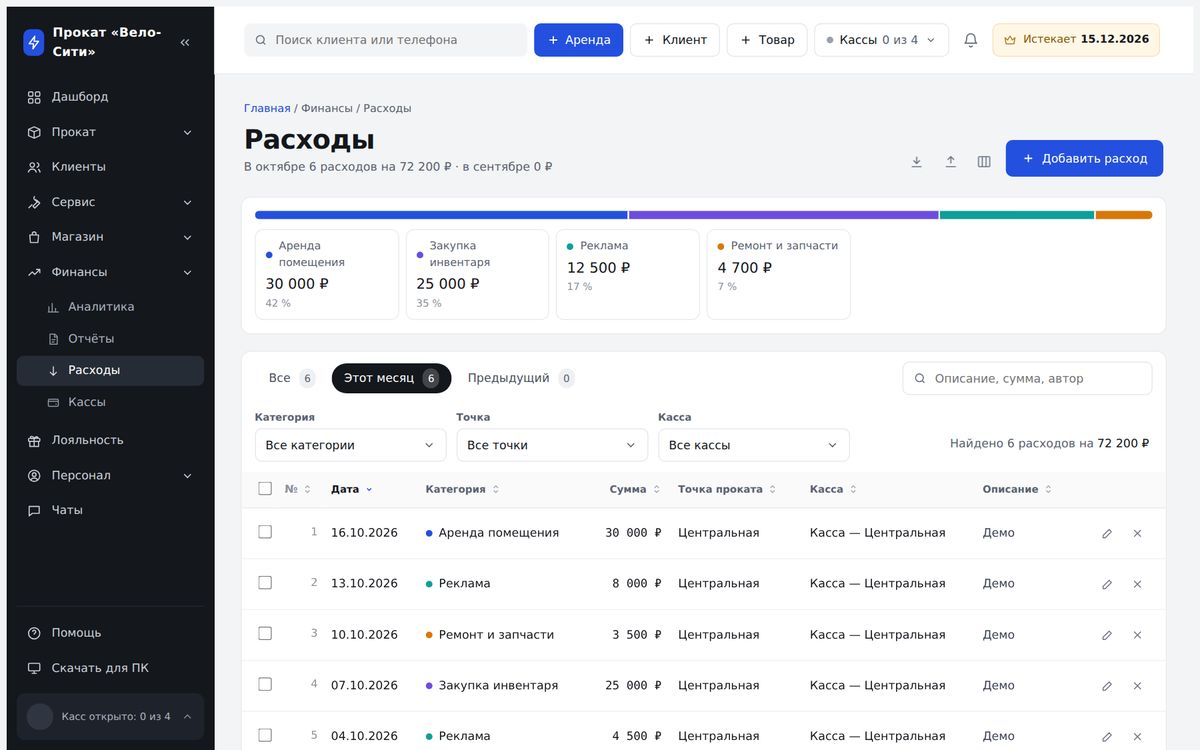The width and height of the screenshot is (1200, 750).
Task: Focus the Поиск клиента или телефона field
Action: pos(385,40)
